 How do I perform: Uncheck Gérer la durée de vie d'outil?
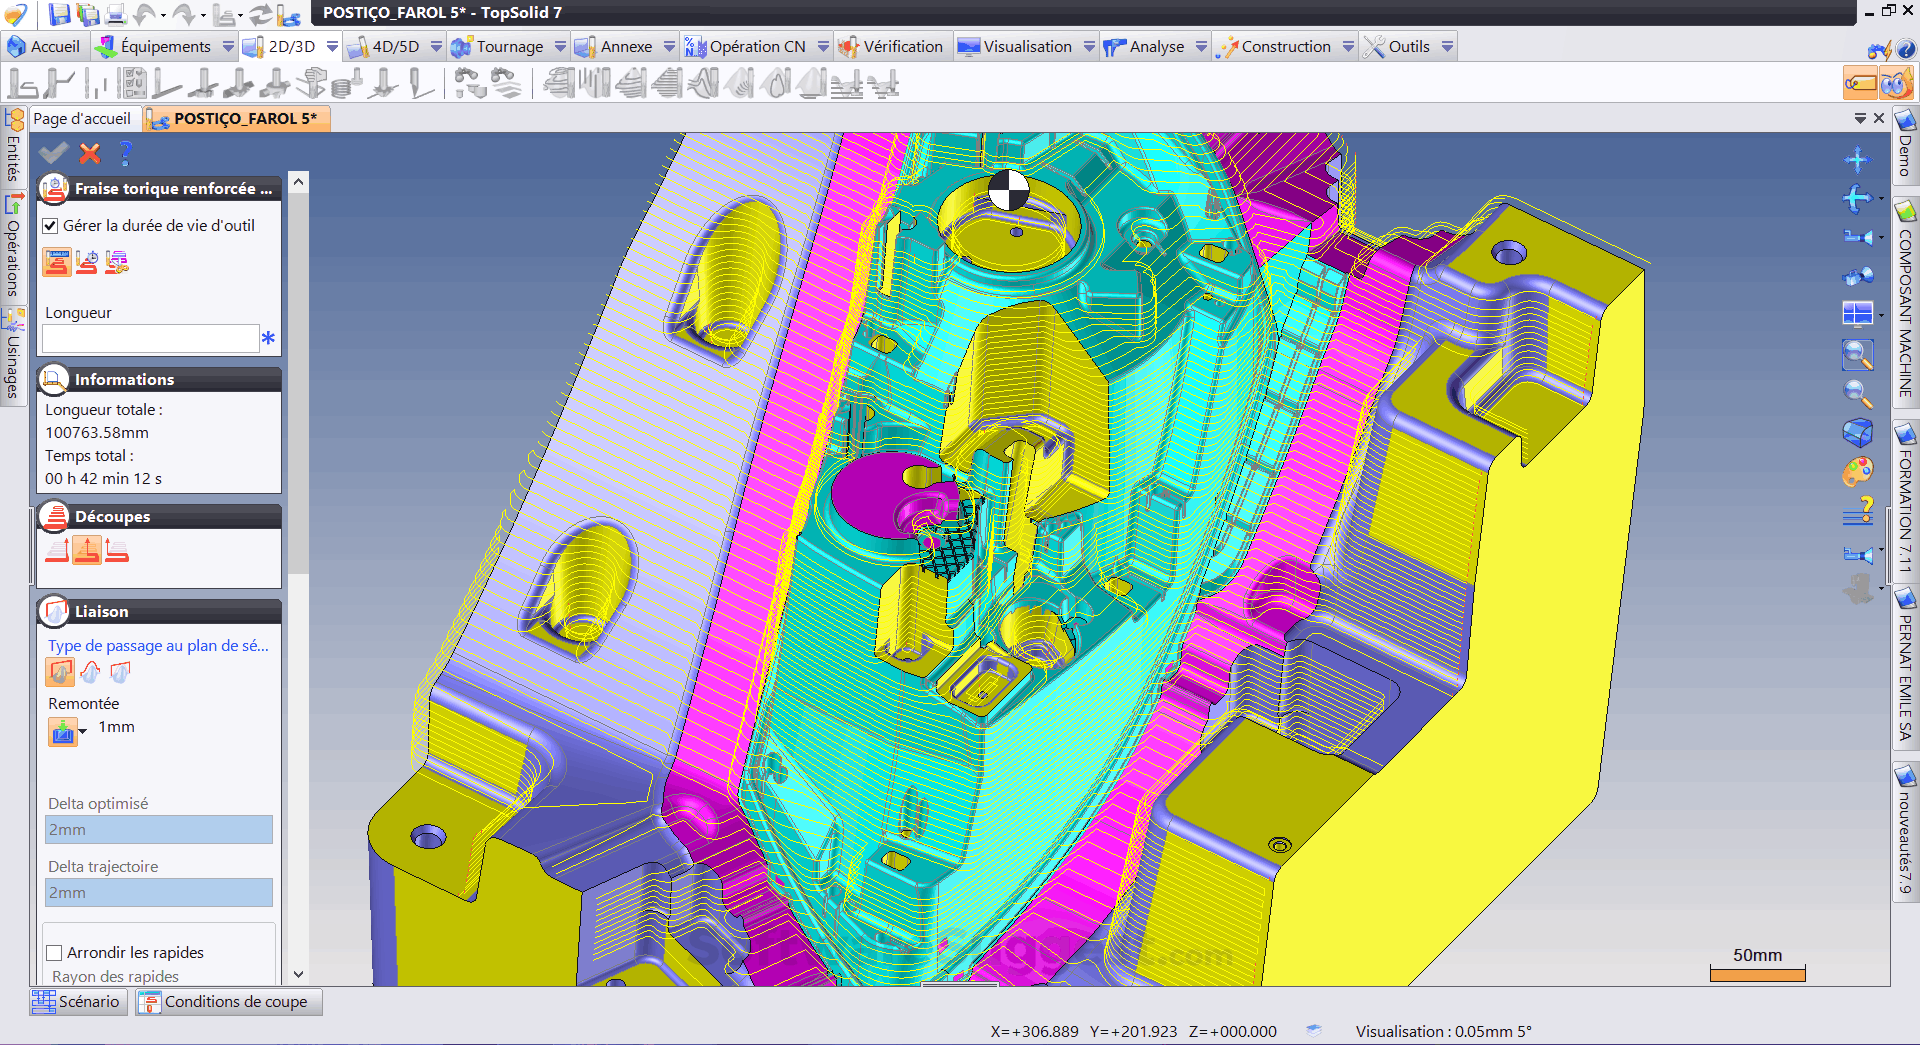50,225
